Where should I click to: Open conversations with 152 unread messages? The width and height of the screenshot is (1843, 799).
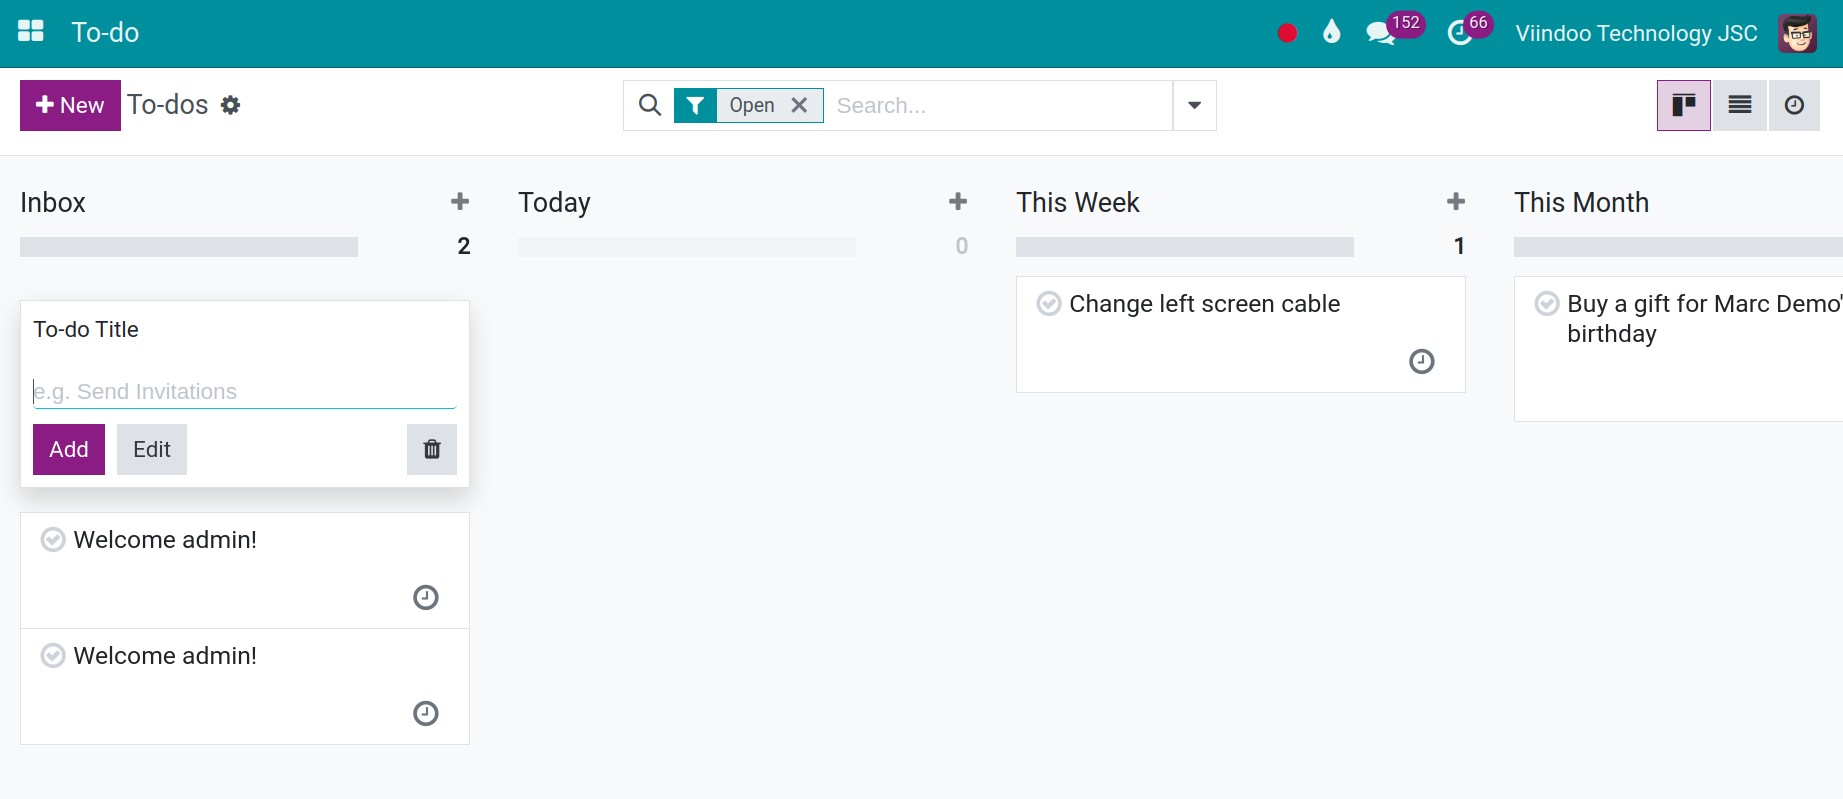(x=1394, y=30)
